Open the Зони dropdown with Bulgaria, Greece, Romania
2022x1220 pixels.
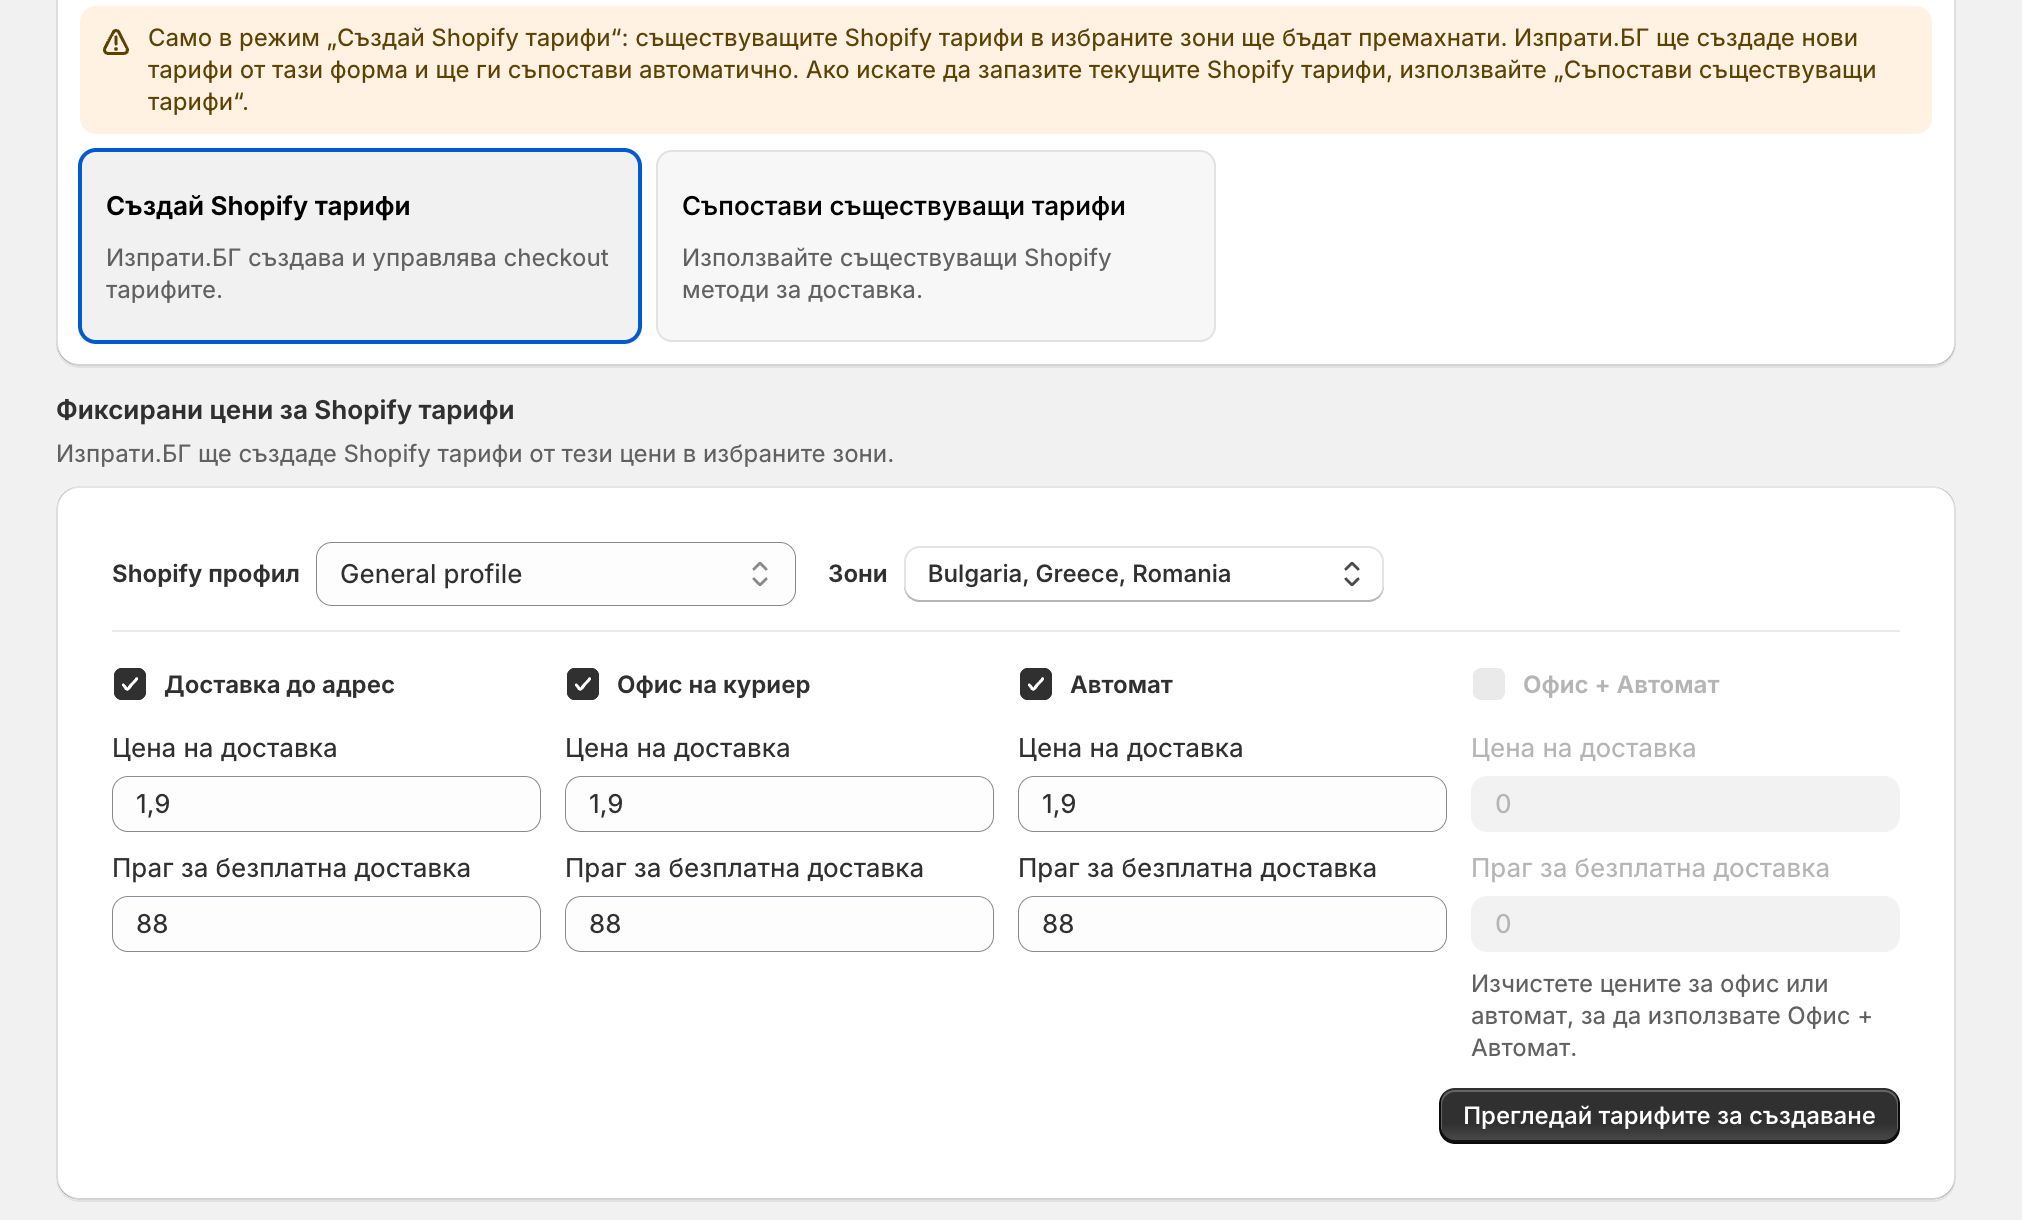point(1144,574)
